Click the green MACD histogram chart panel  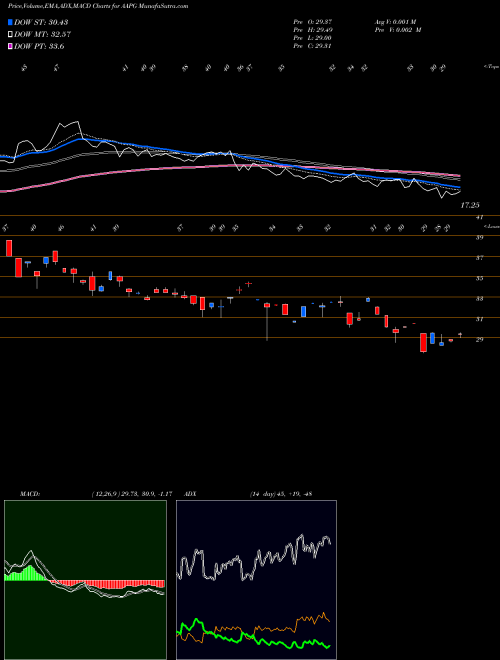point(85,580)
